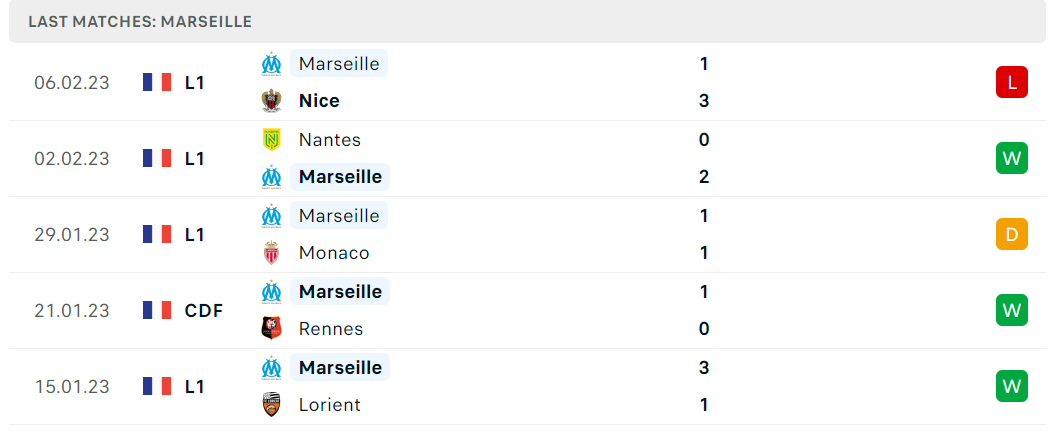Click the red L loss badge
This screenshot has height=432, width=1060.
coord(1011,82)
